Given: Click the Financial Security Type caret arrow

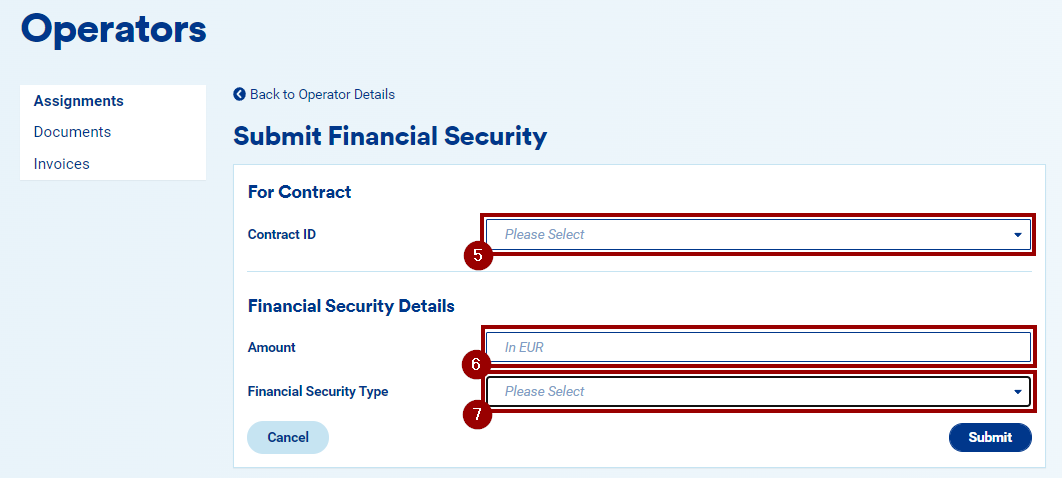Looking at the screenshot, I should coord(1017,392).
